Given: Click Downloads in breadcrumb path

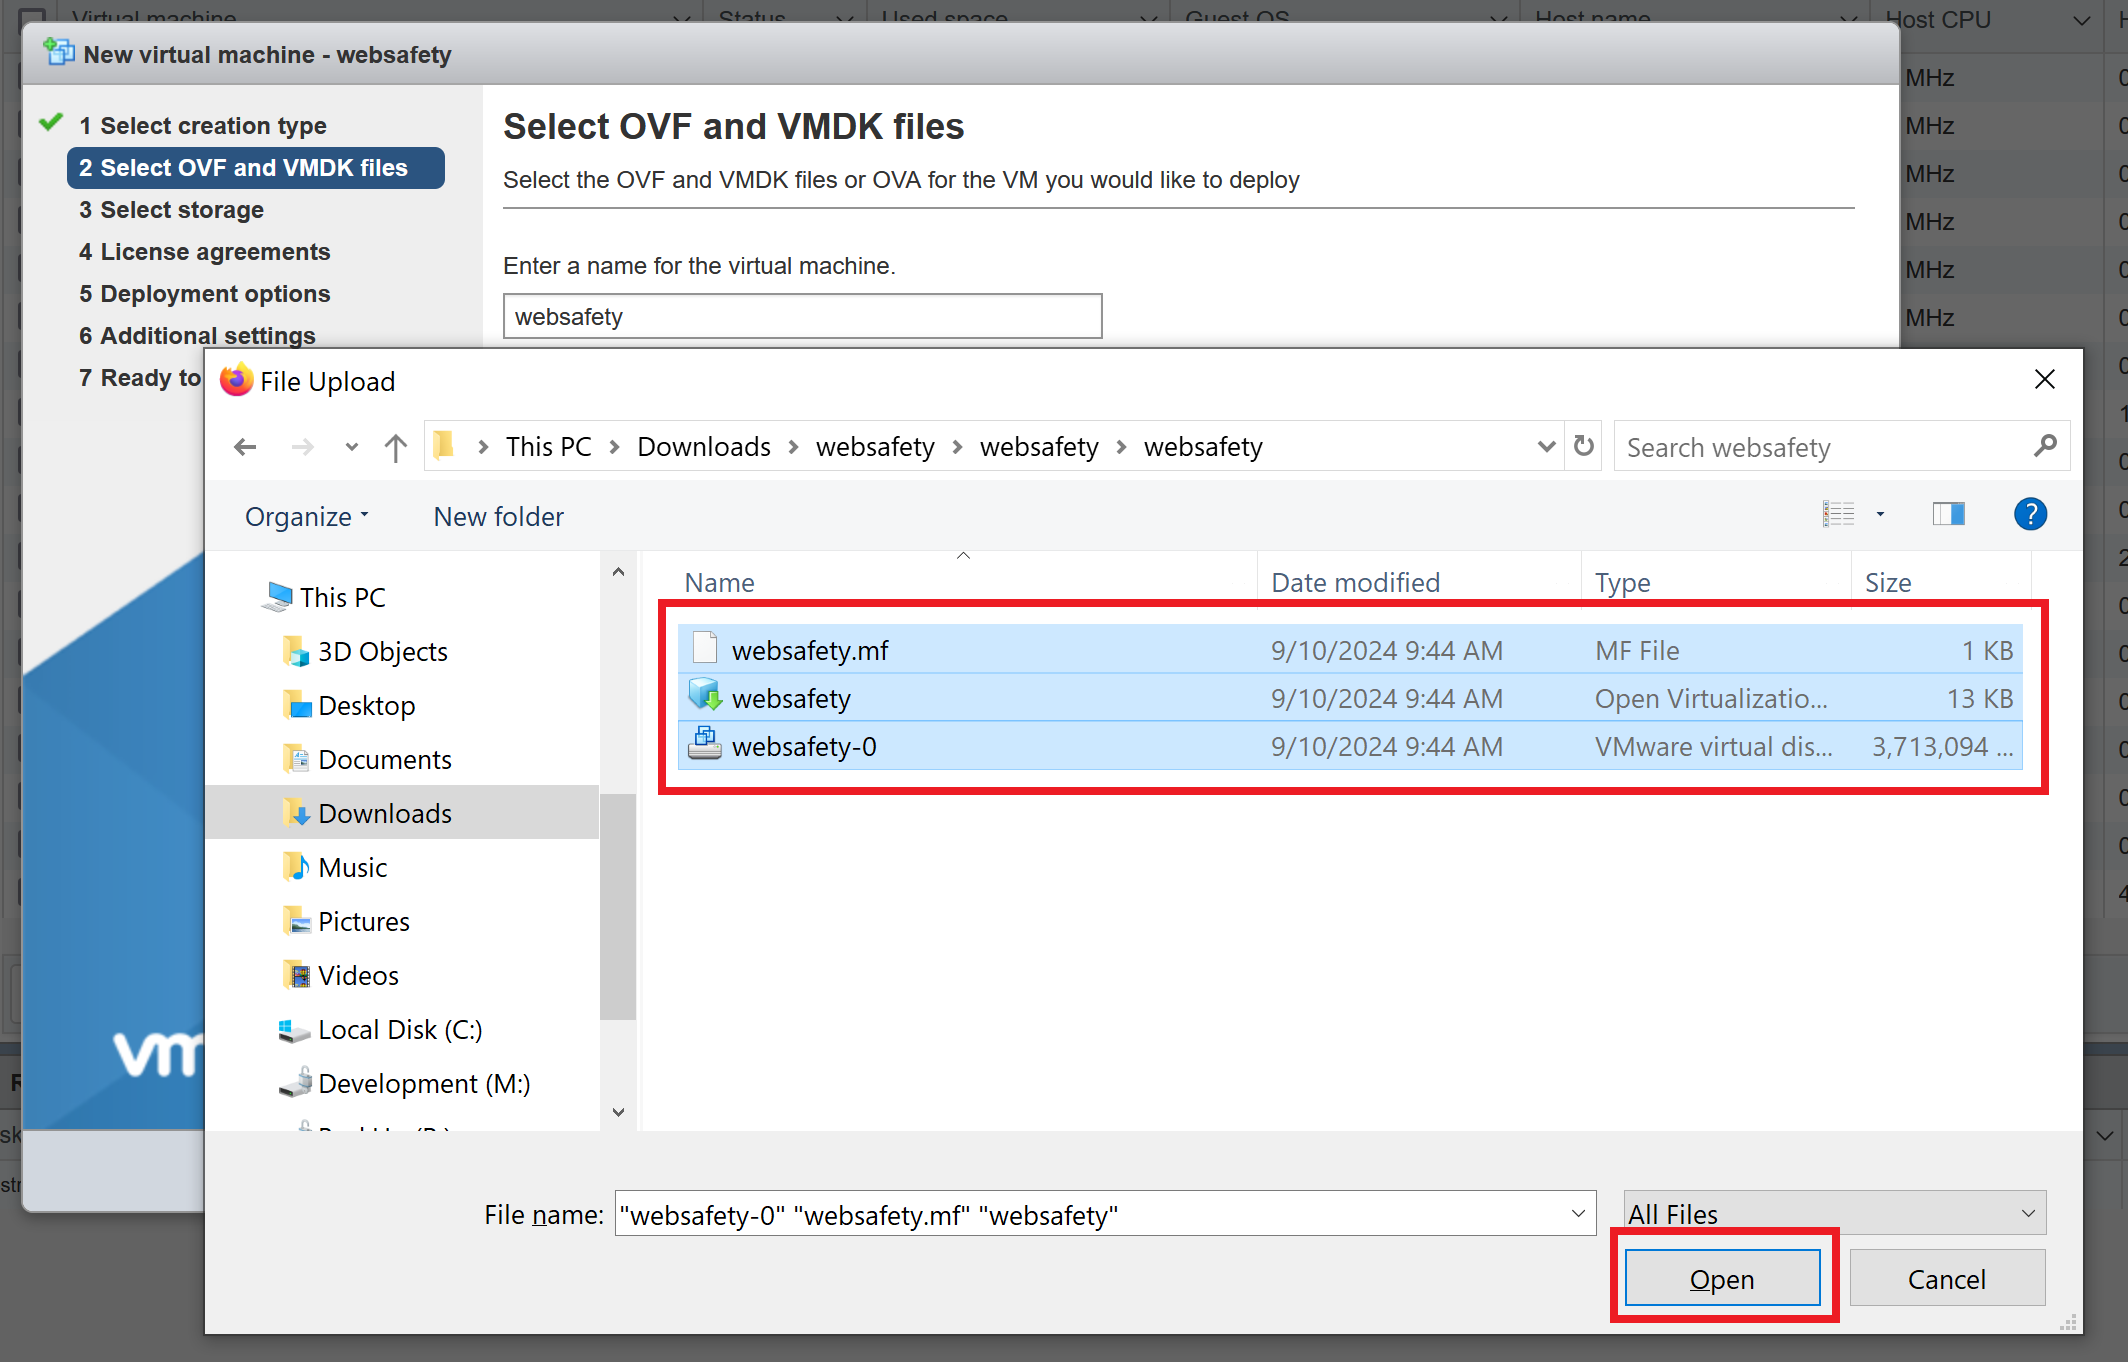Looking at the screenshot, I should [x=703, y=446].
